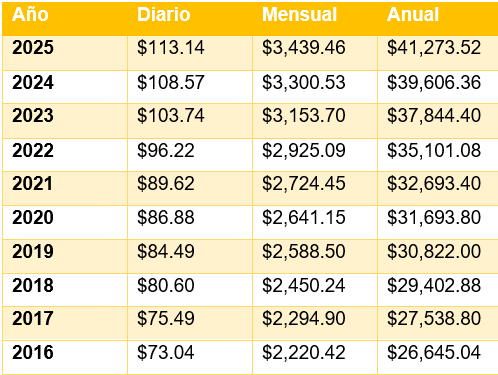The image size is (498, 375).
Task: Click the Mensual column header
Action: pyautogui.click(x=299, y=15)
